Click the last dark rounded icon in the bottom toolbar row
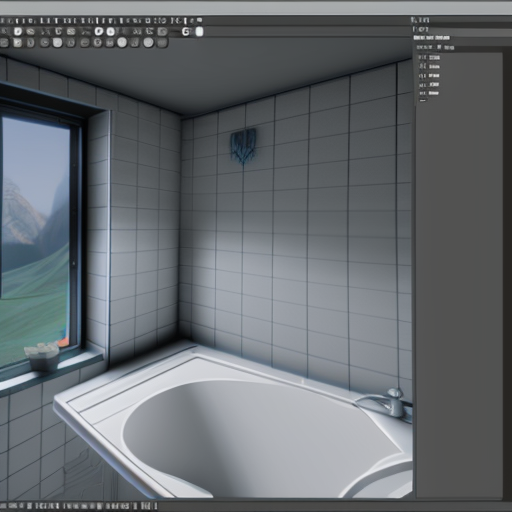The height and width of the screenshot is (512, 512). pos(162,43)
